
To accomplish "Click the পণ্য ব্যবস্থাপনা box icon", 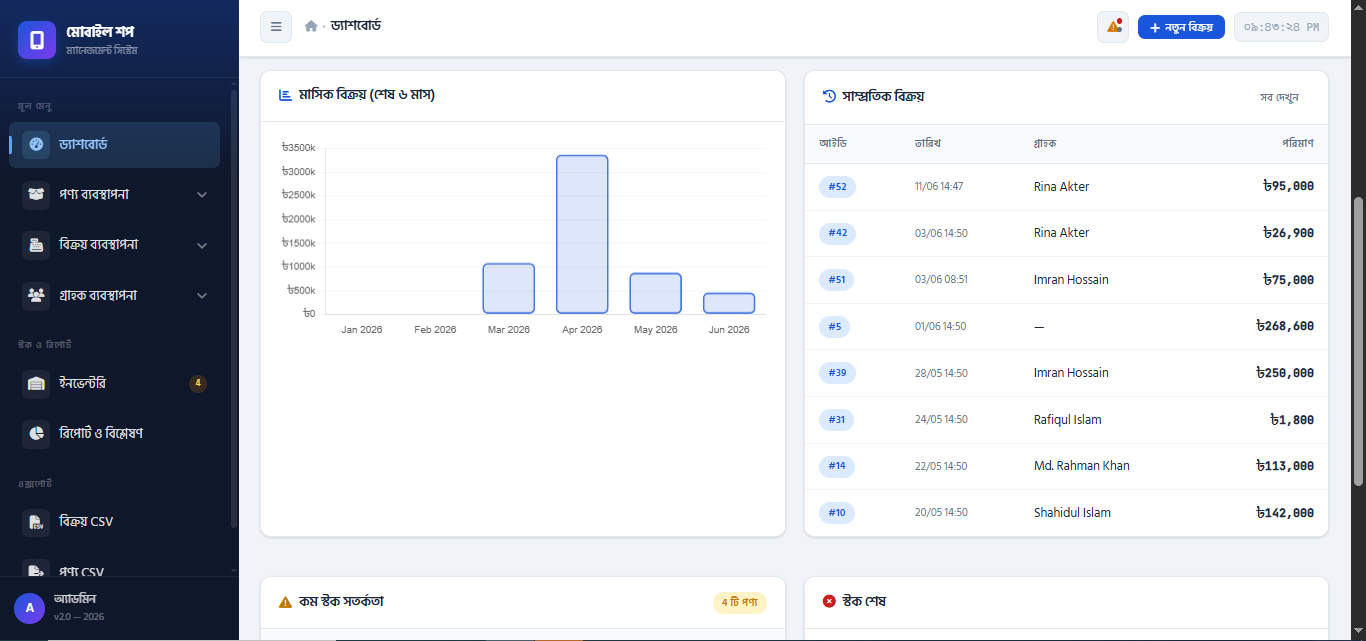I will [x=36, y=195].
